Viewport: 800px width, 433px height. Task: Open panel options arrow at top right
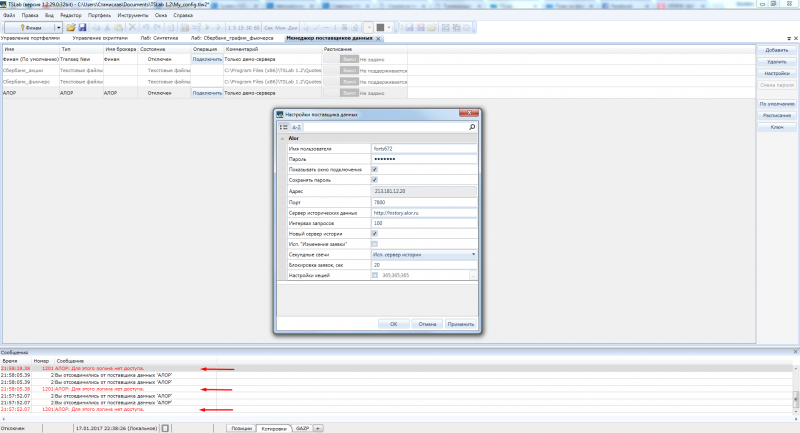789,39
